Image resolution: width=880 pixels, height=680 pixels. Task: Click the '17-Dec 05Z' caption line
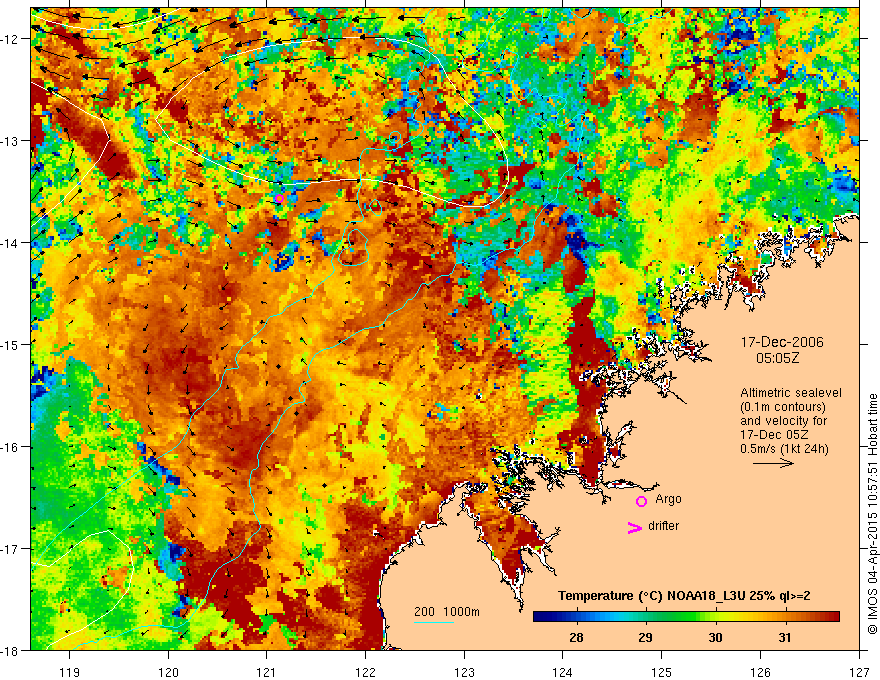[772, 435]
